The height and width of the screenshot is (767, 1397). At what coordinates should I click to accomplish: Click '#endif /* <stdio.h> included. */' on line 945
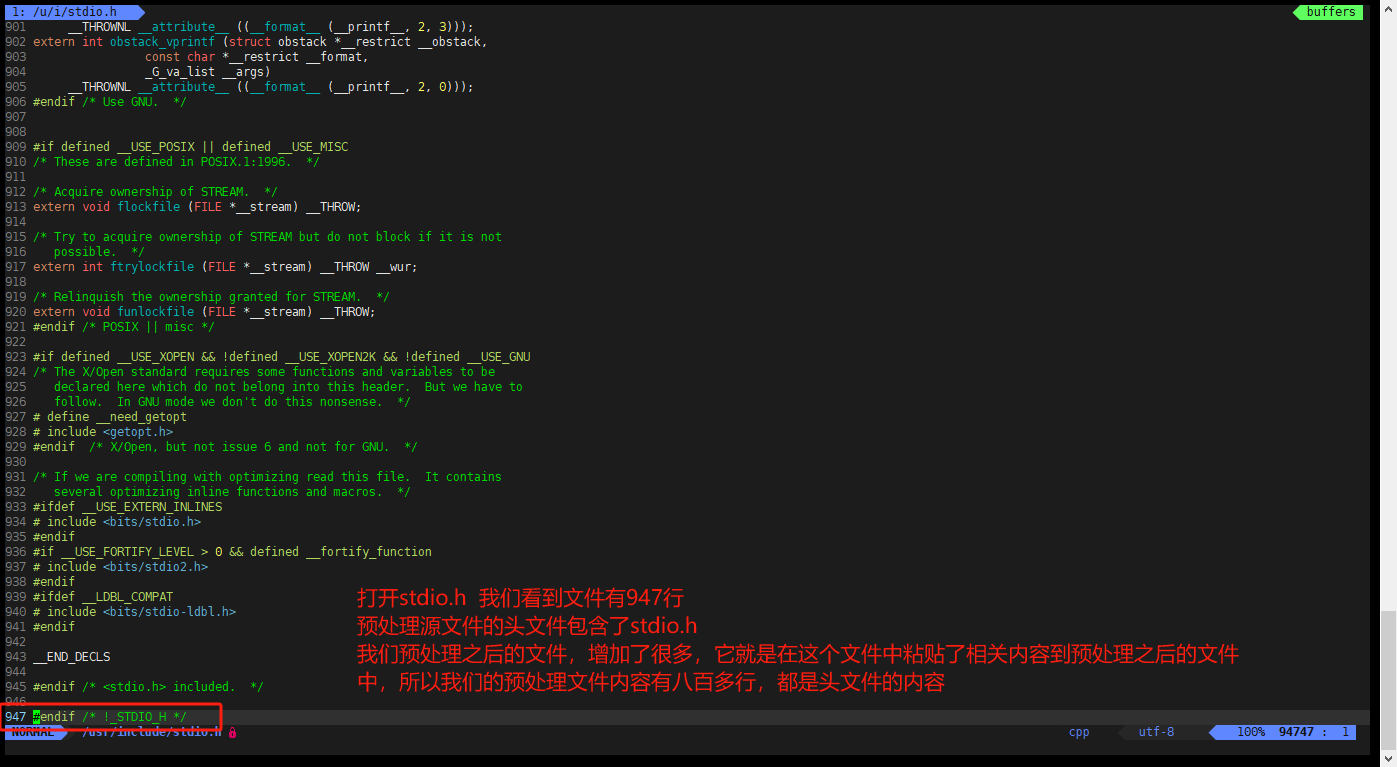click(148, 687)
